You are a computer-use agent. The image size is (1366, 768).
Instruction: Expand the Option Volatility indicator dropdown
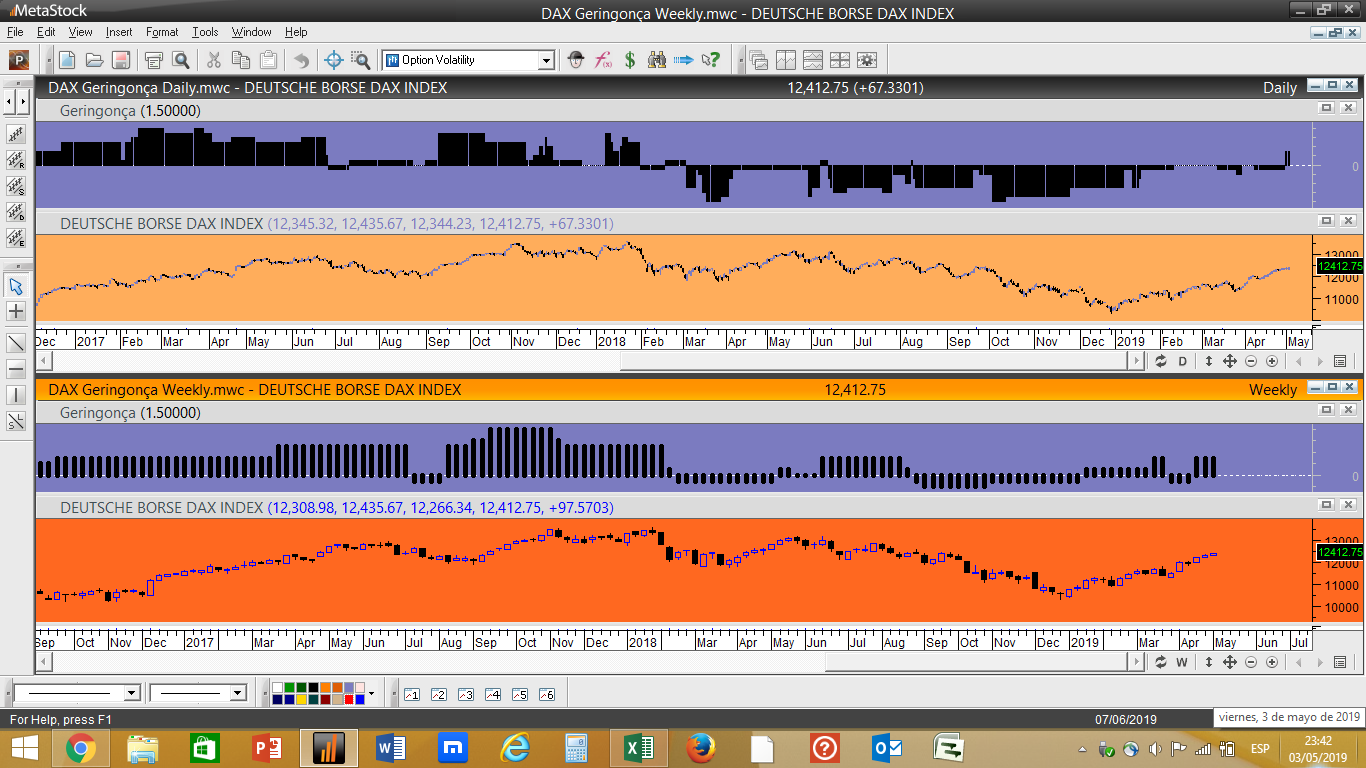pos(546,60)
